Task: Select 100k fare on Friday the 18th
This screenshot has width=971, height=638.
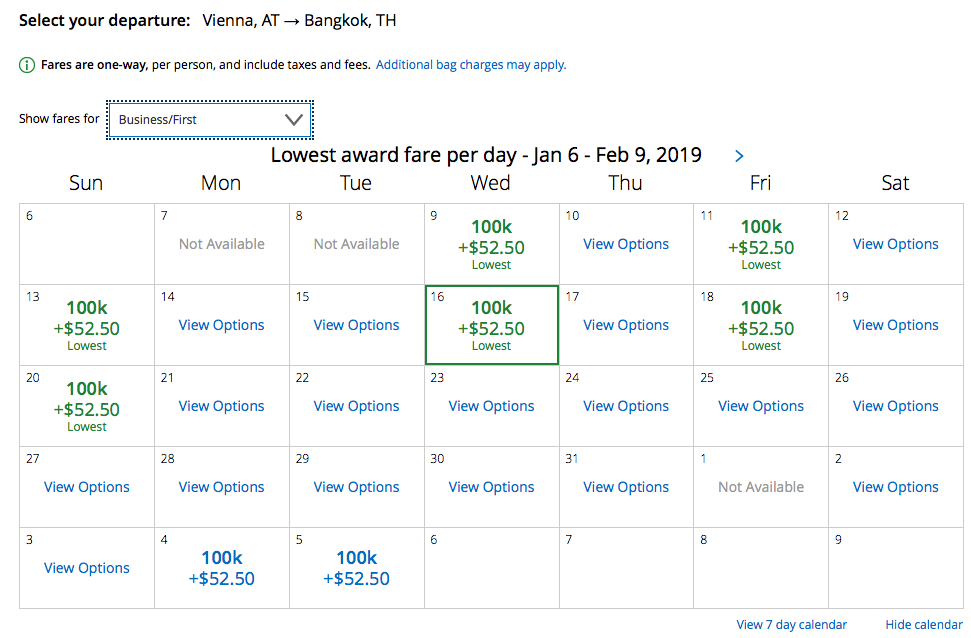Action: click(761, 326)
